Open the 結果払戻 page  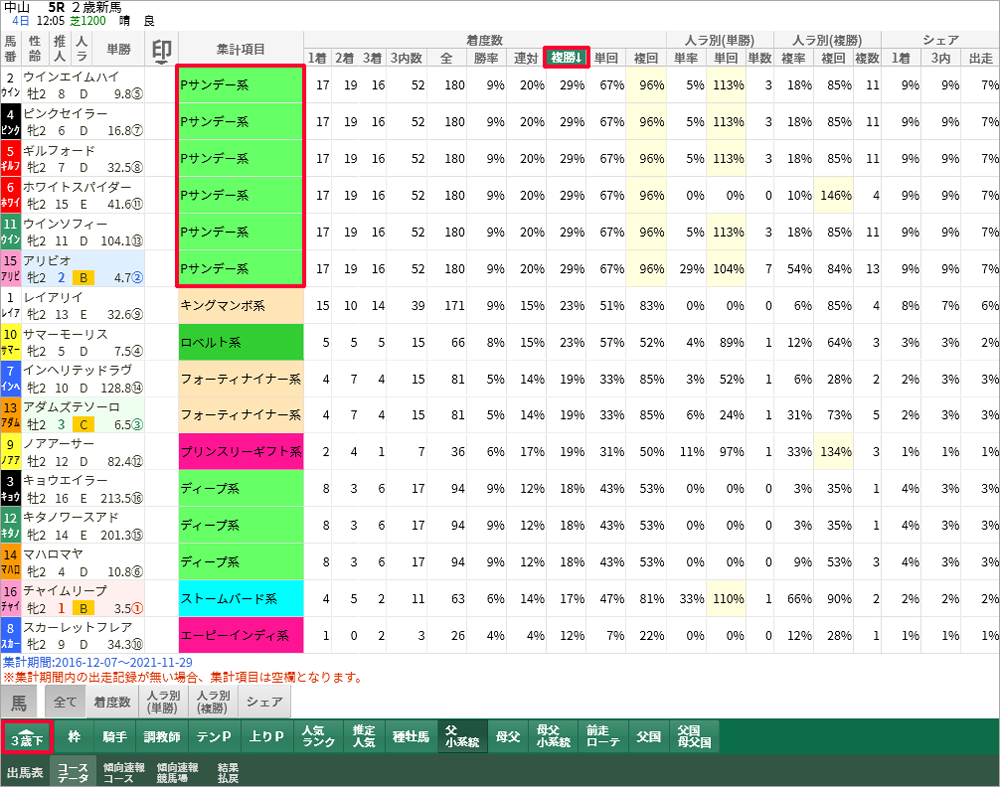228,772
